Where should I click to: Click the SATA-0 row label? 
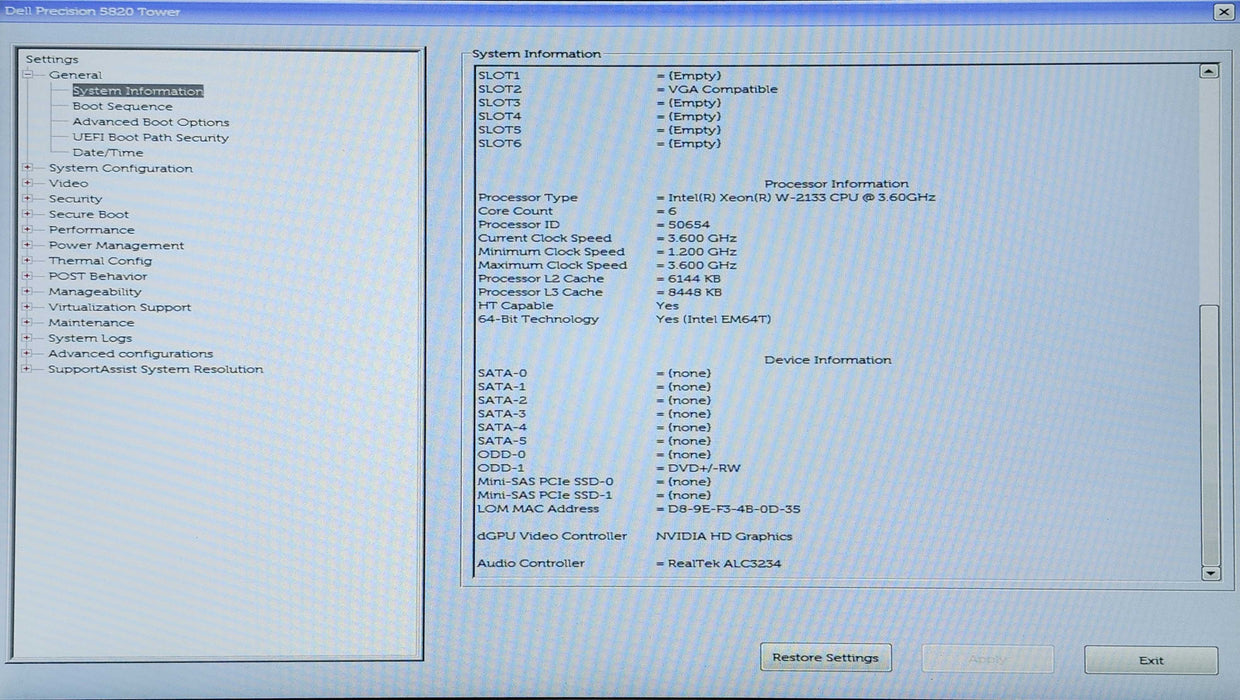(502, 374)
